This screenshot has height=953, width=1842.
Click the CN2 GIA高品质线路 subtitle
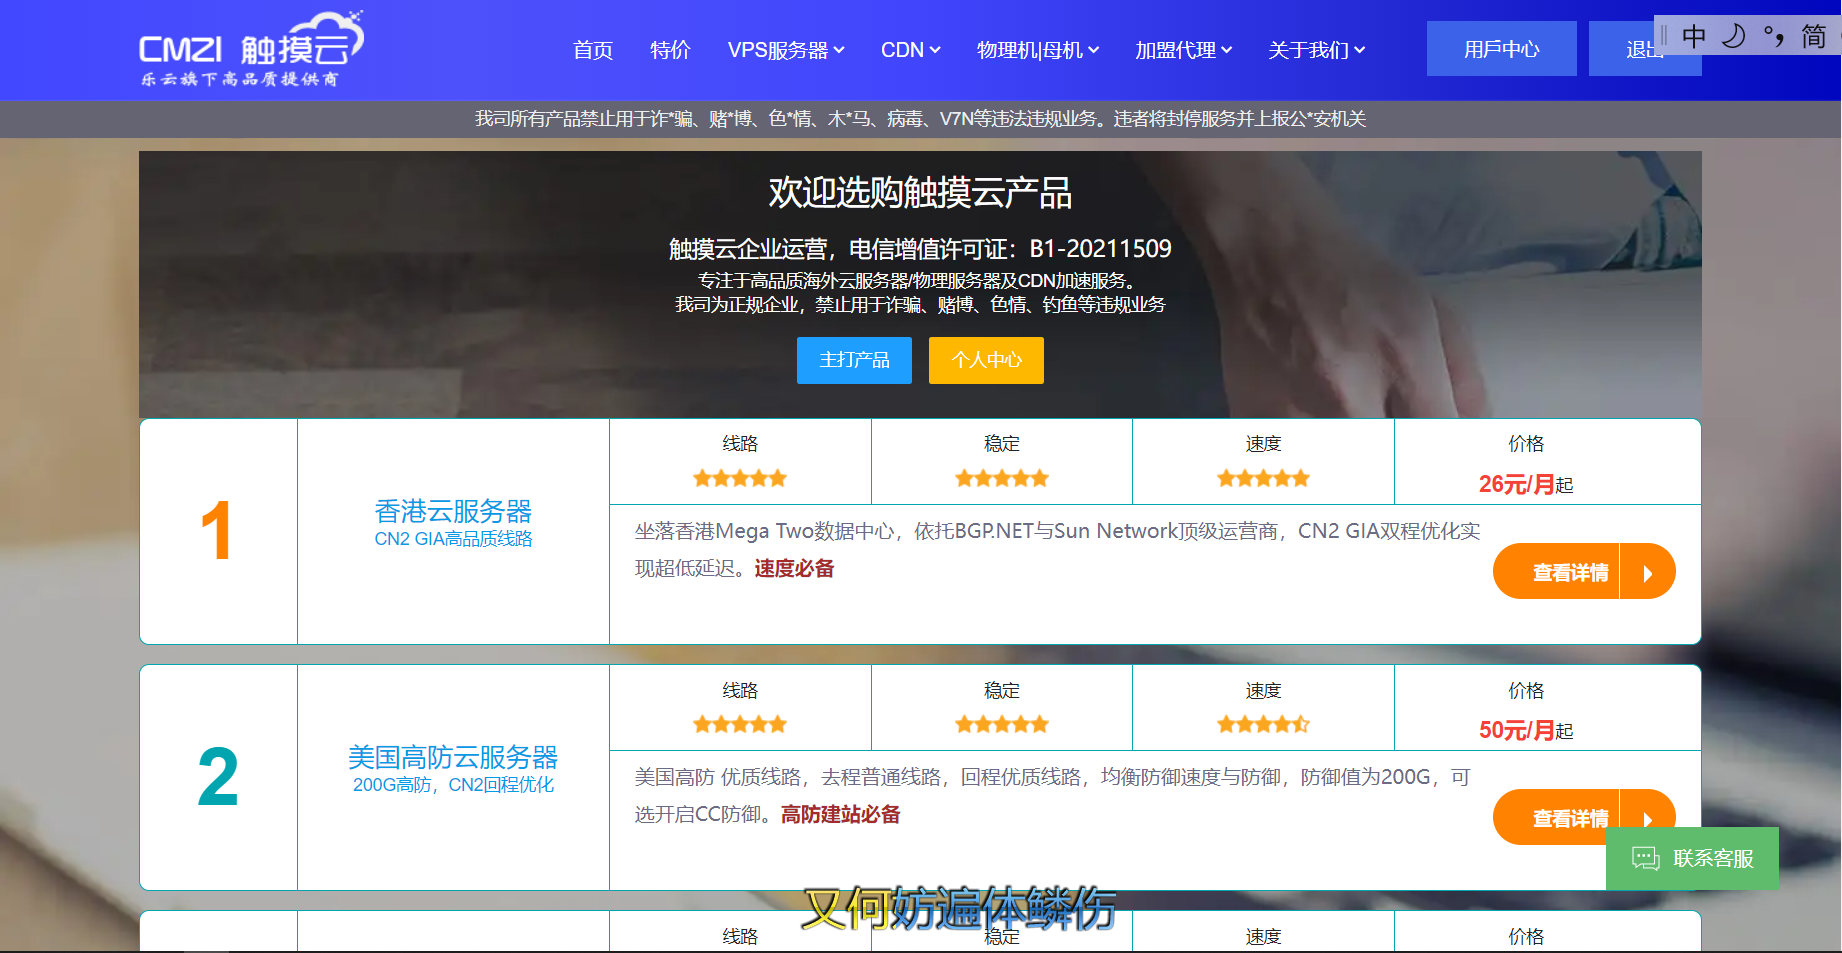click(453, 539)
